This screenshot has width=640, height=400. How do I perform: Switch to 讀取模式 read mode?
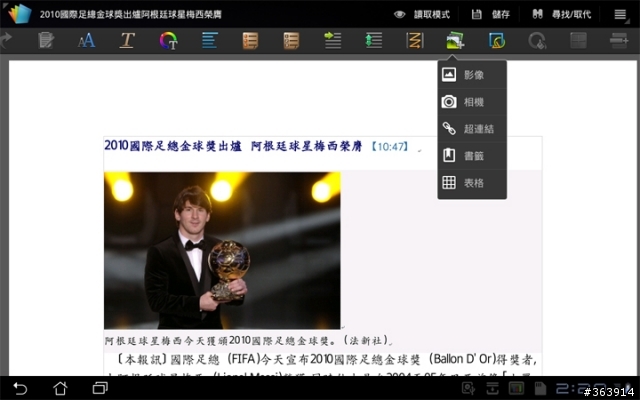click(422, 14)
